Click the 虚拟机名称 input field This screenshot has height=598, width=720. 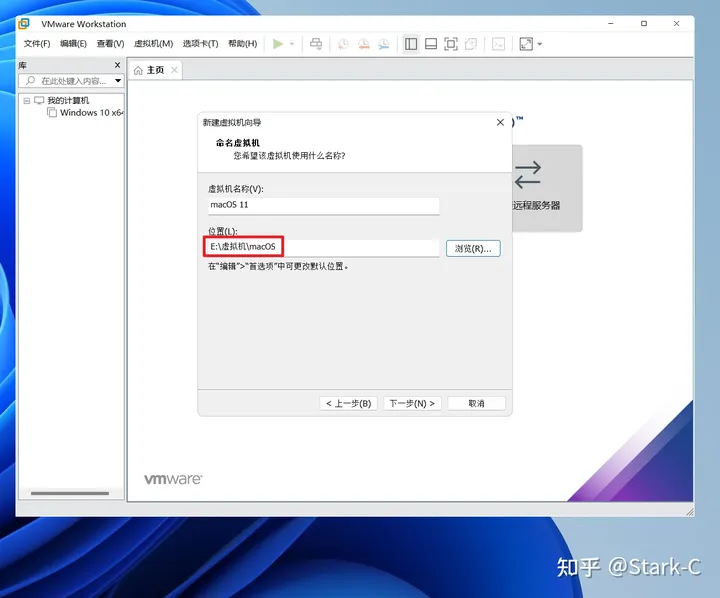[x=323, y=205]
